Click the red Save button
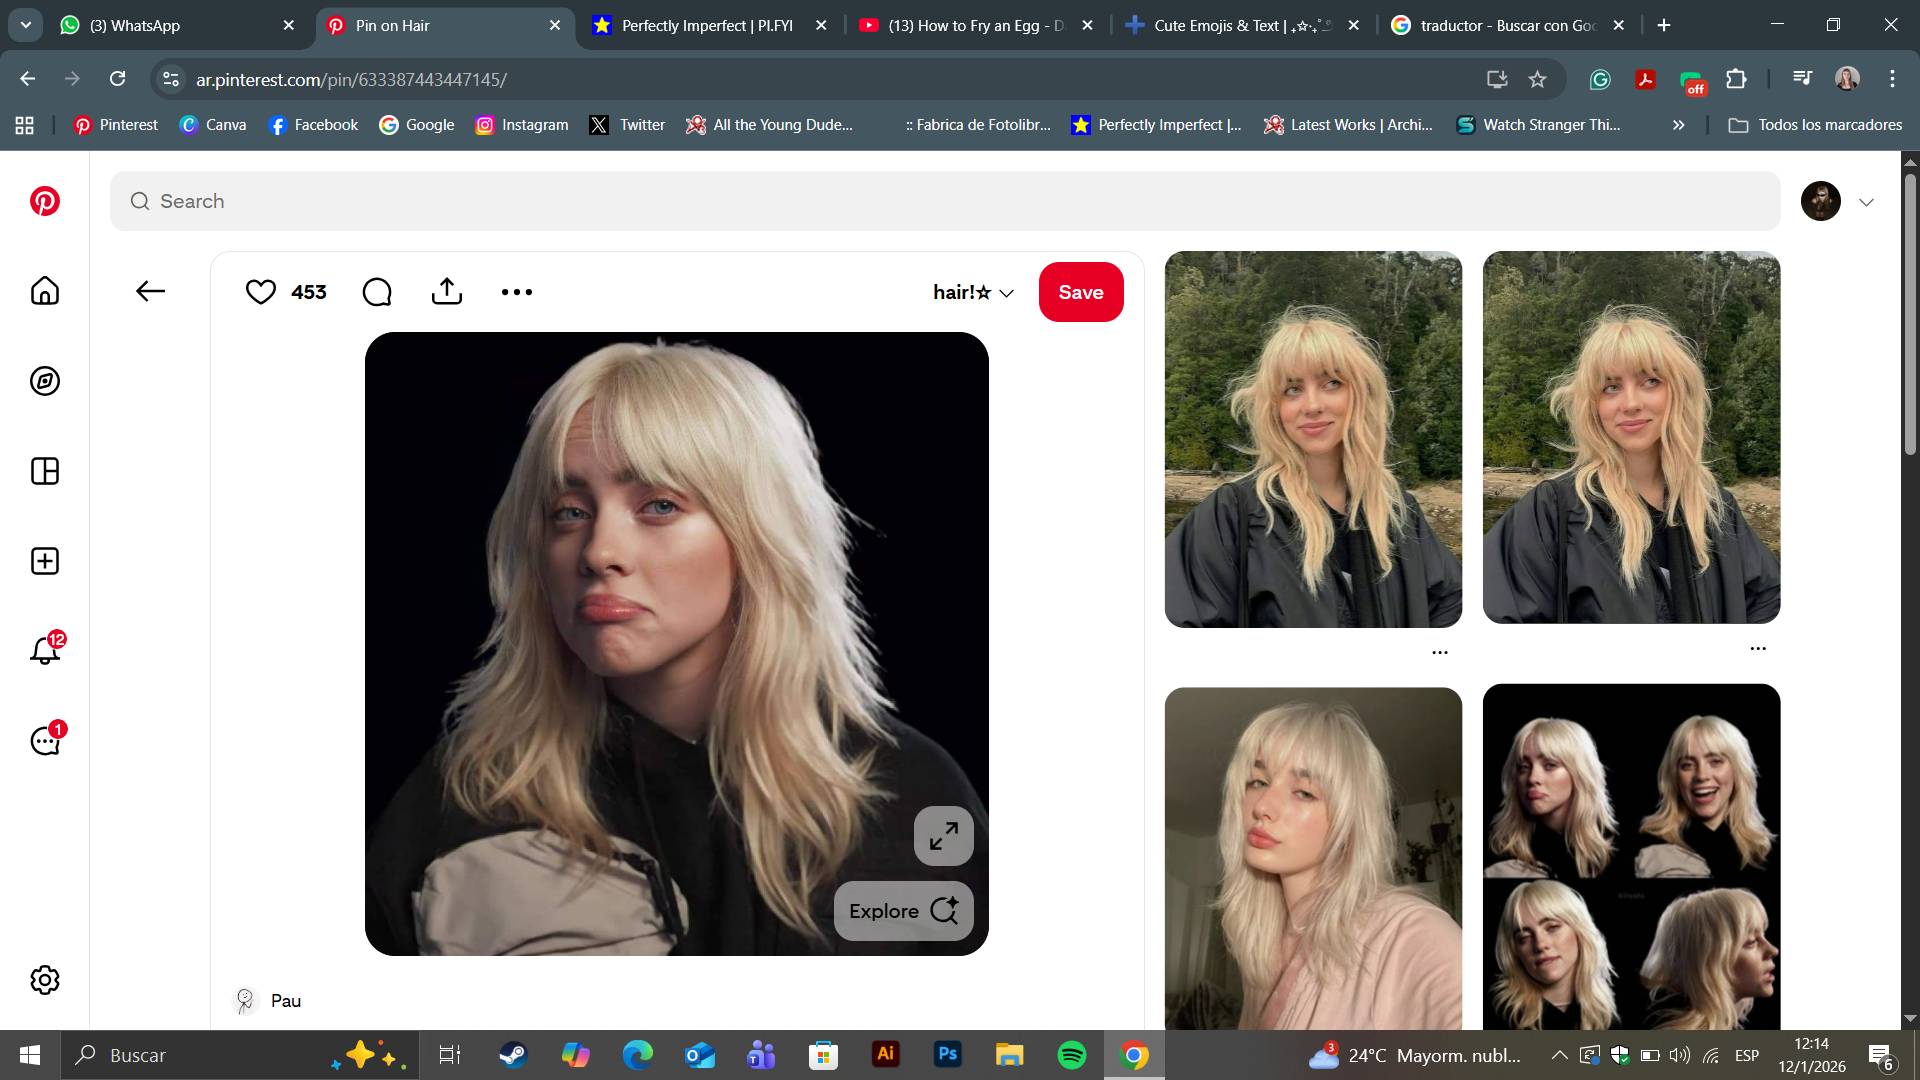 pyautogui.click(x=1081, y=292)
